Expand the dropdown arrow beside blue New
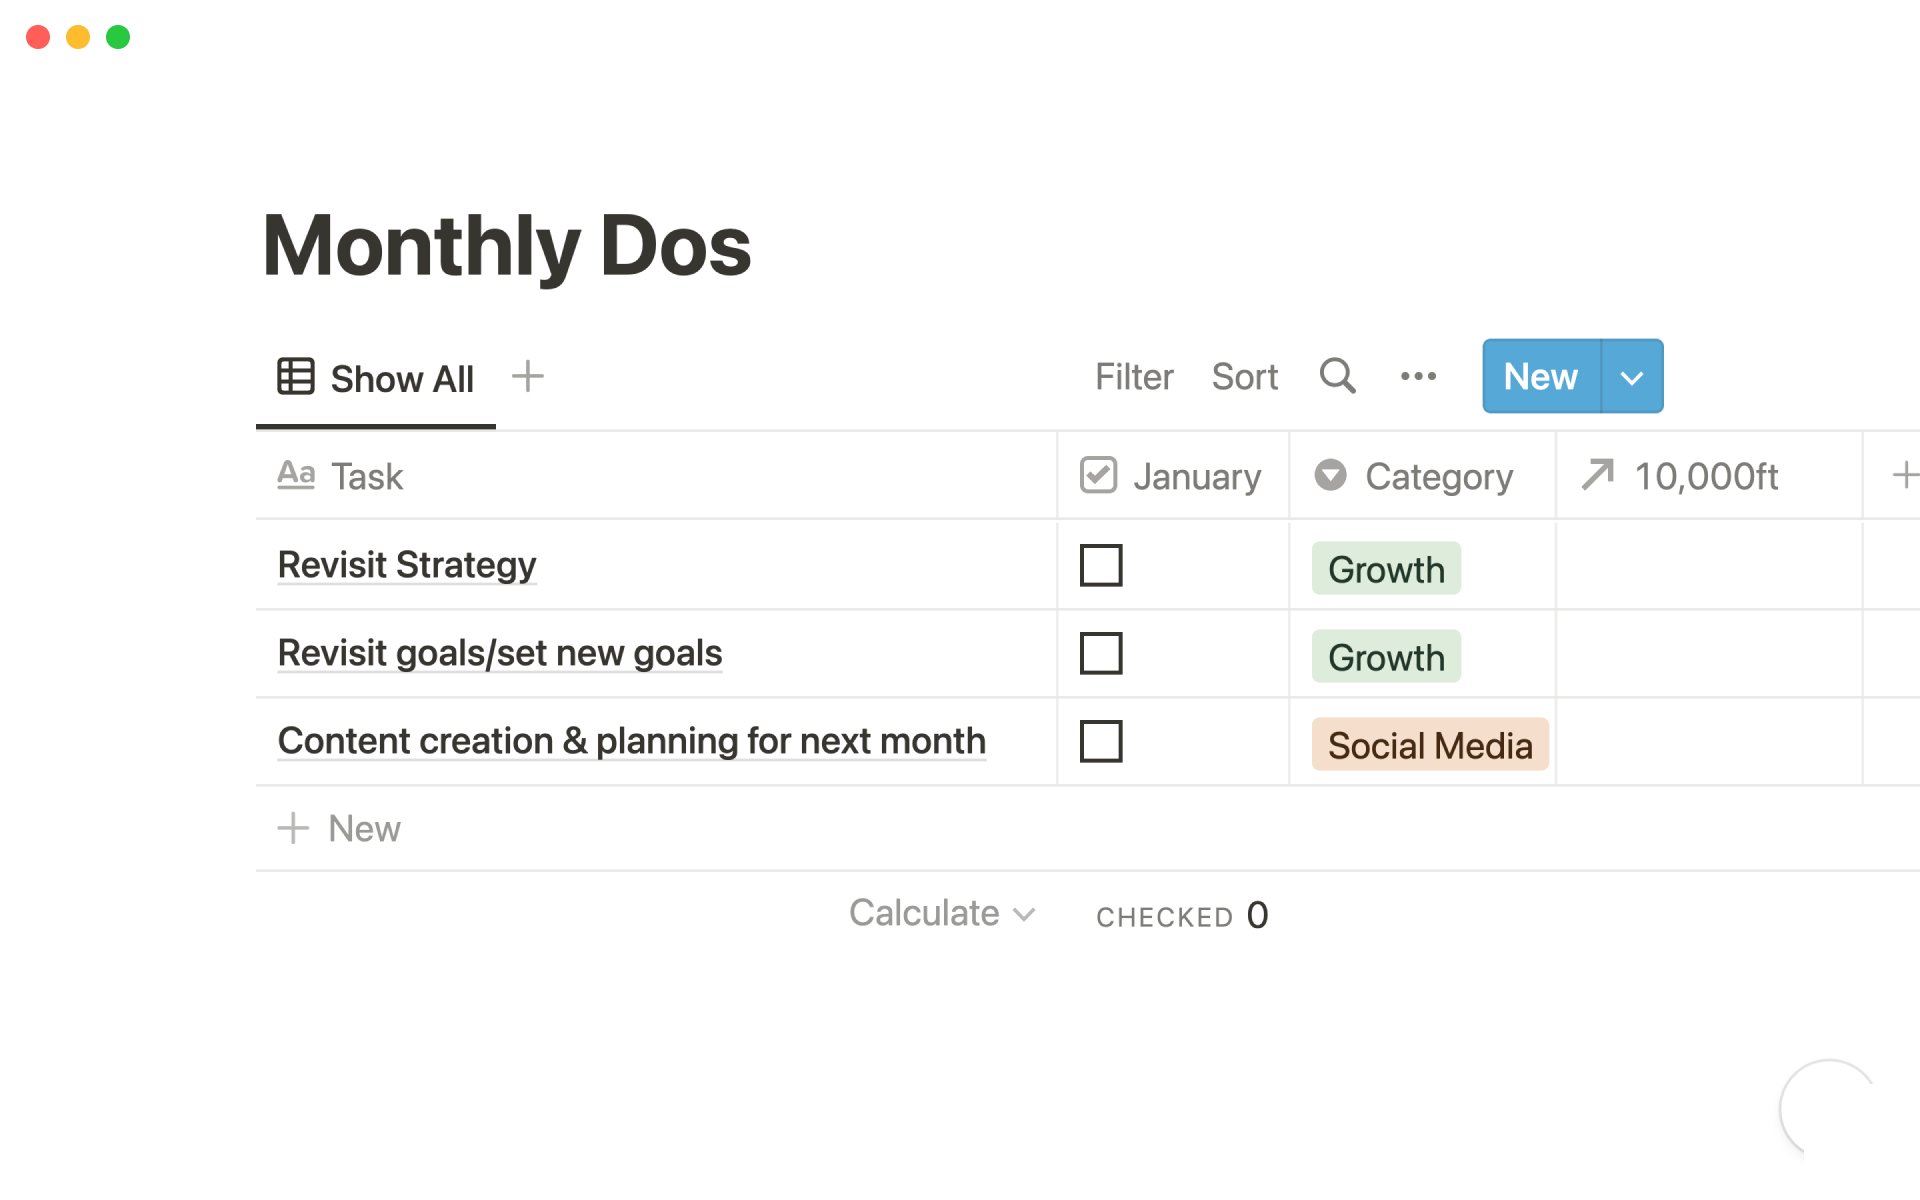1920x1200 pixels. [1632, 377]
